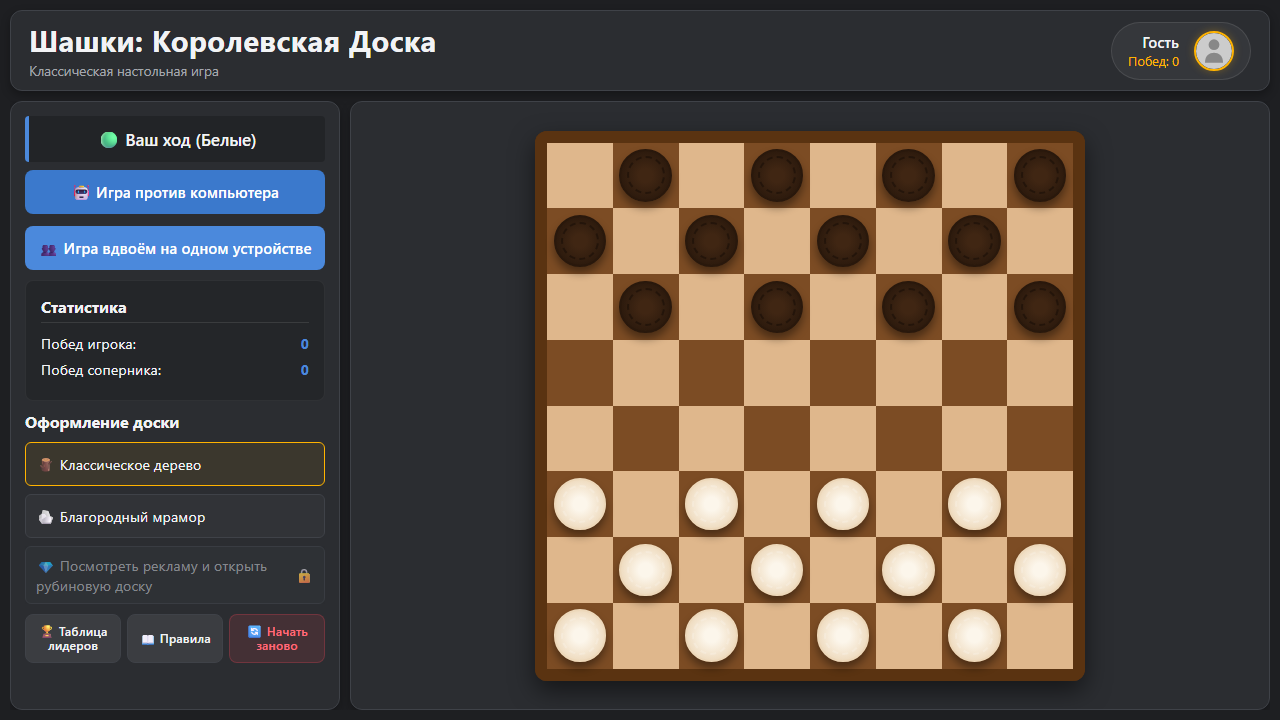Click leftmost empty dark square just above white's front row
This screenshot has height=720, width=1280.
click(x=645, y=438)
